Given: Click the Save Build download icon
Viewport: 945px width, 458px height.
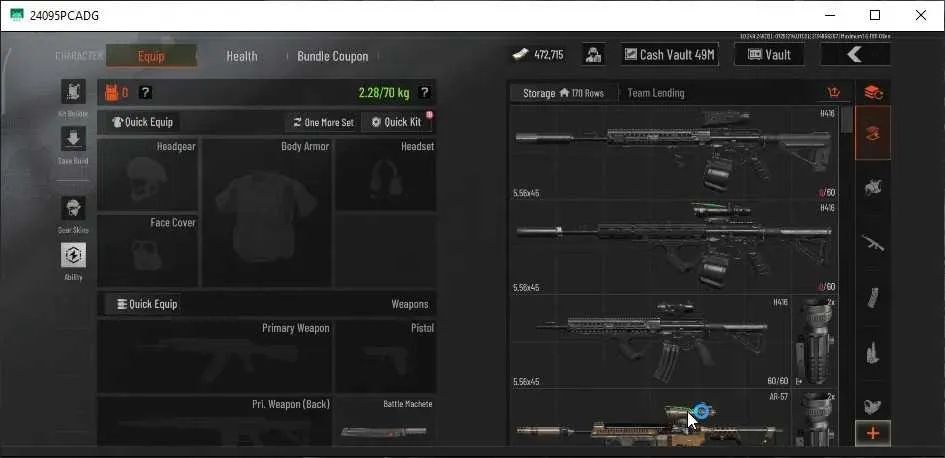Looking at the screenshot, I should point(73,139).
